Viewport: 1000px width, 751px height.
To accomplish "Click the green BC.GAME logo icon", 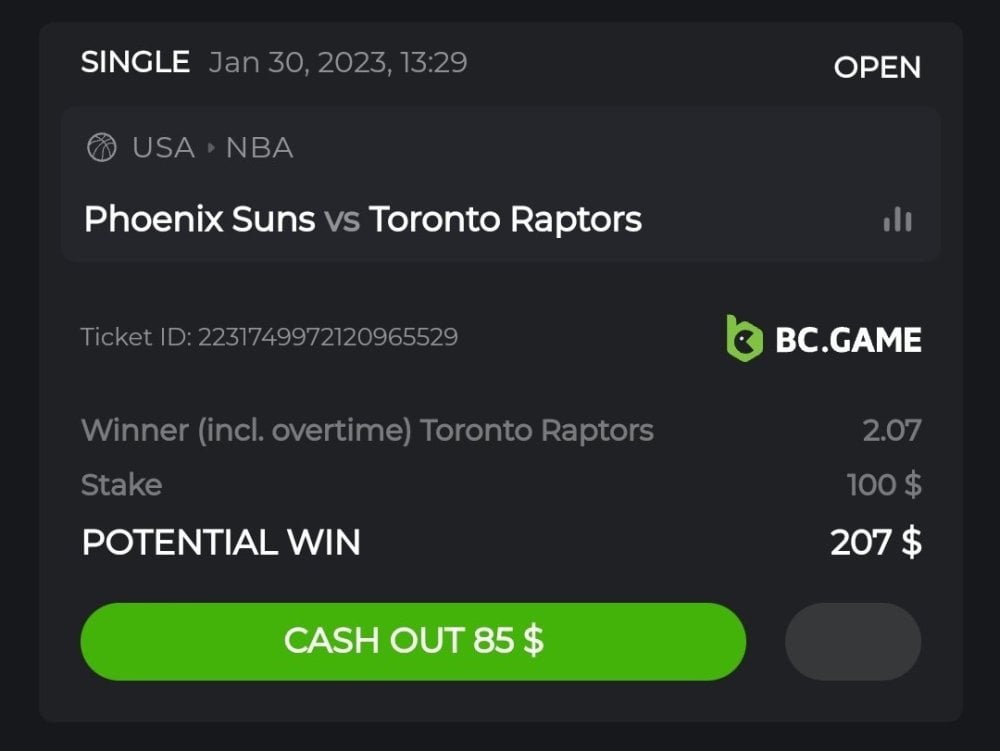I will pyautogui.click(x=744, y=338).
